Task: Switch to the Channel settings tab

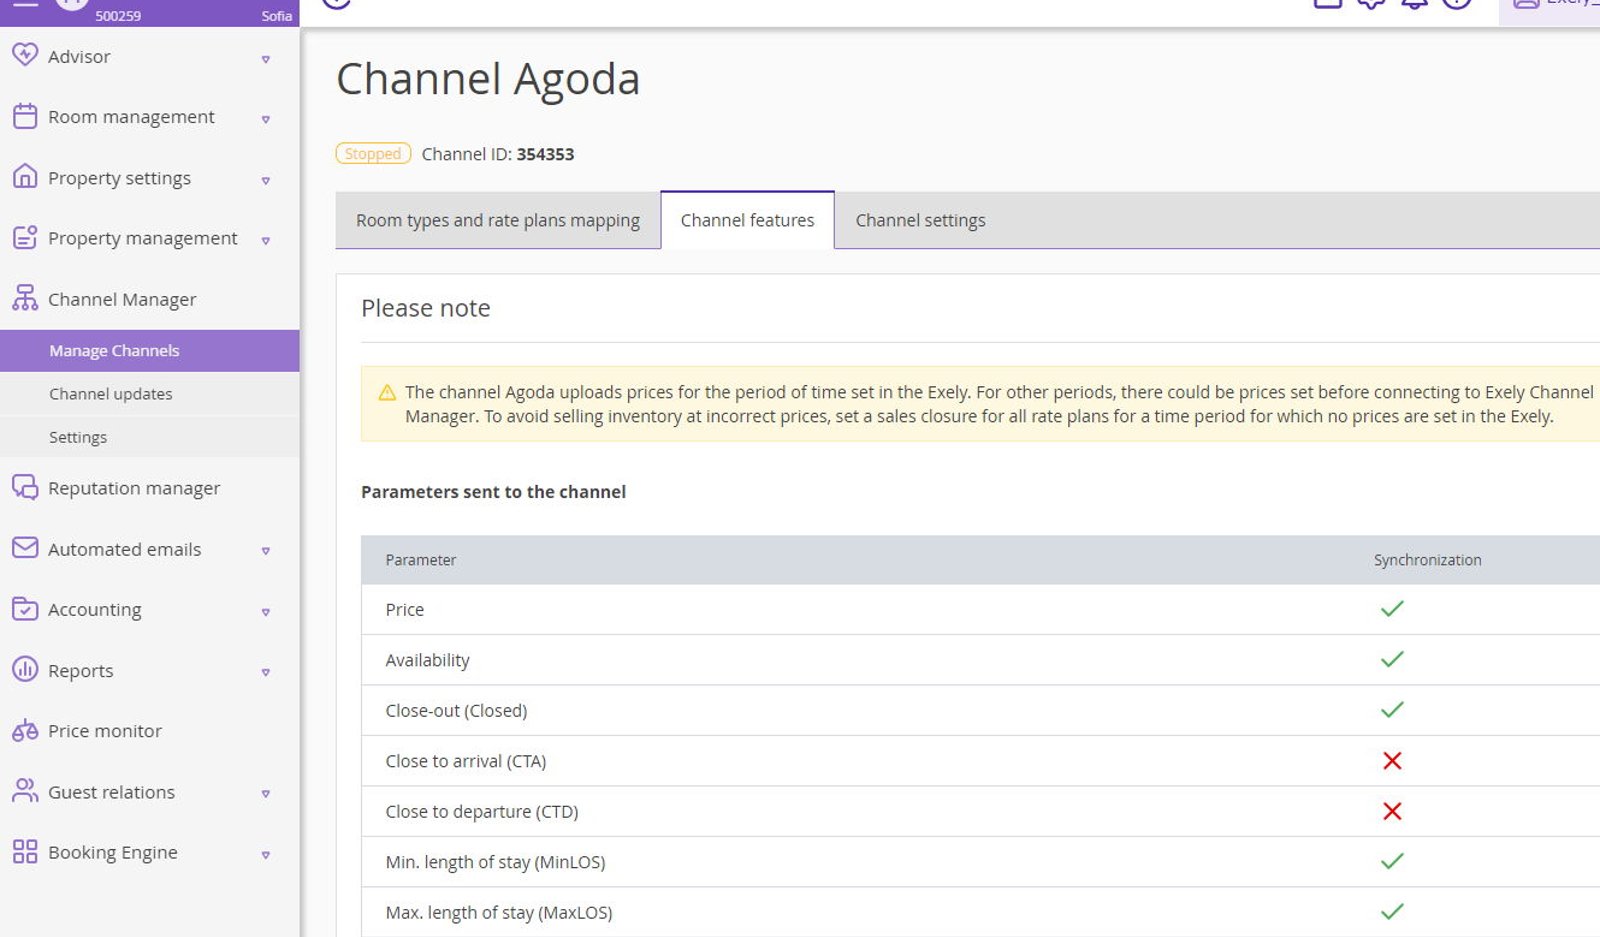Action: click(920, 220)
